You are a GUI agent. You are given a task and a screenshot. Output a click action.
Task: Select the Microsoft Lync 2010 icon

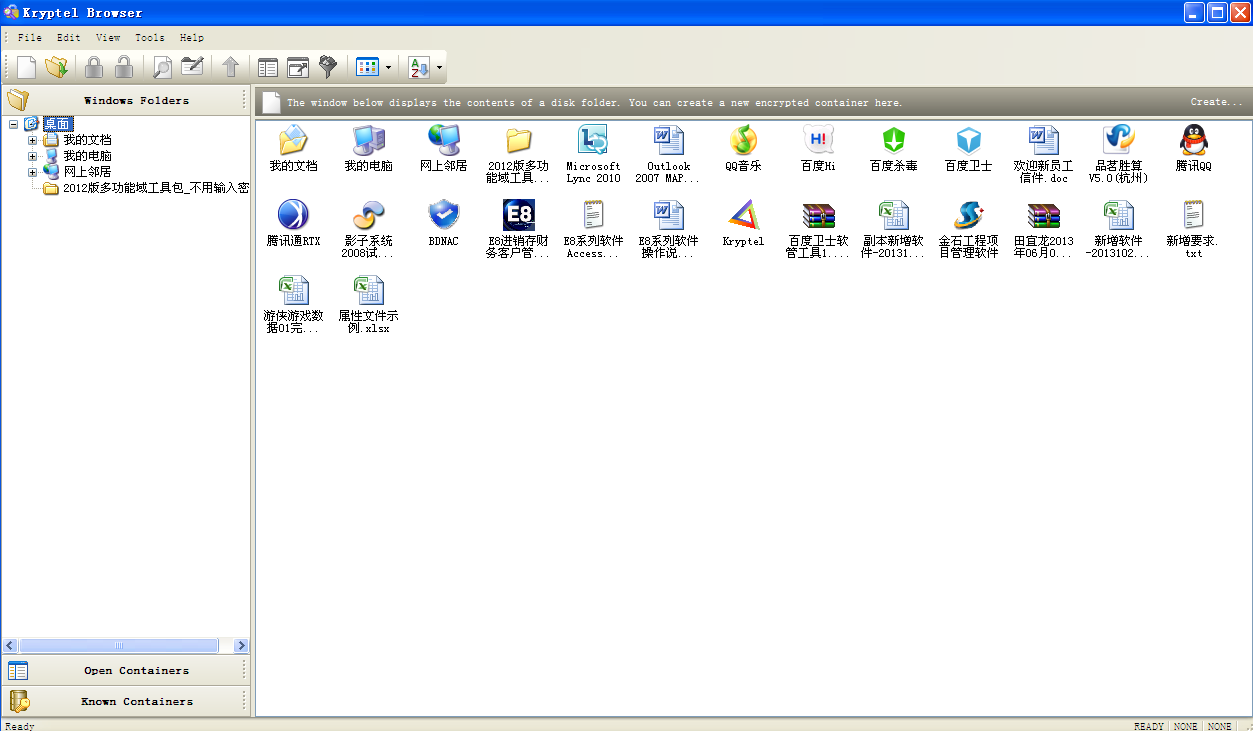click(593, 154)
